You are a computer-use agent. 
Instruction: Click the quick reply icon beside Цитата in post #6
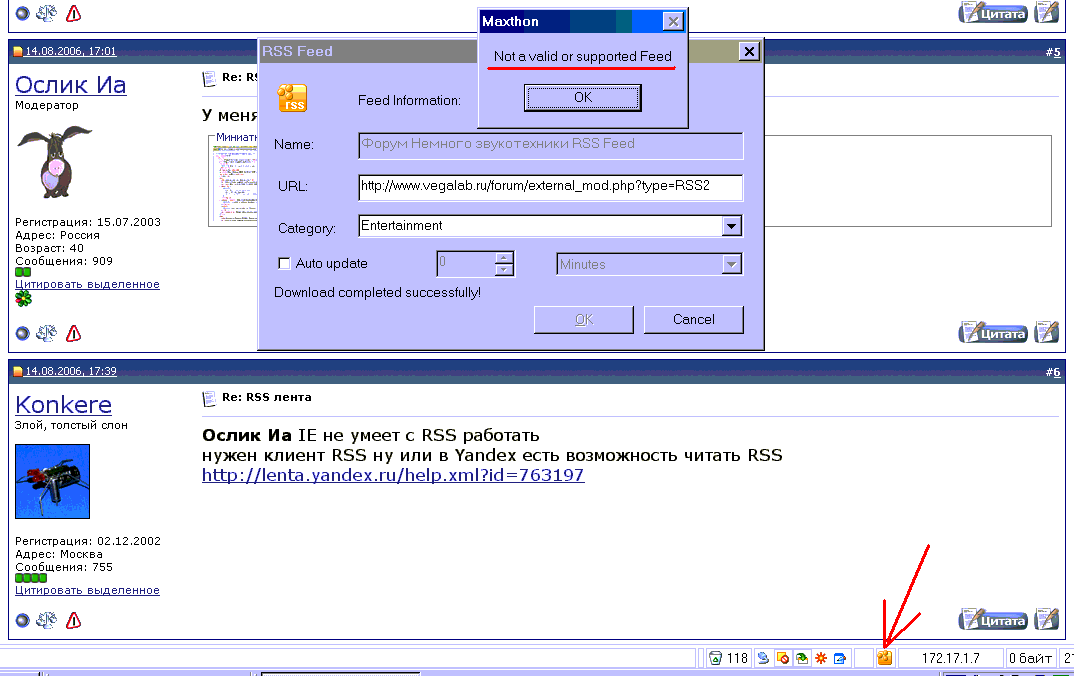1047,619
